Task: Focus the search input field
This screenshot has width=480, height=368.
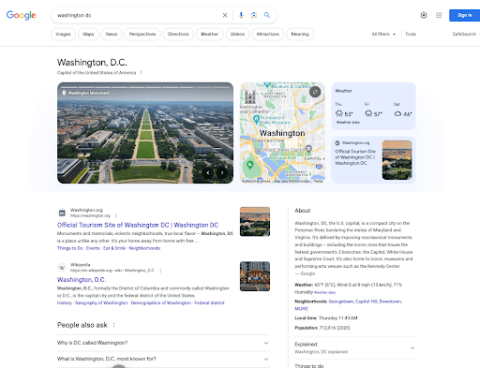Action: pyautogui.click(x=137, y=15)
